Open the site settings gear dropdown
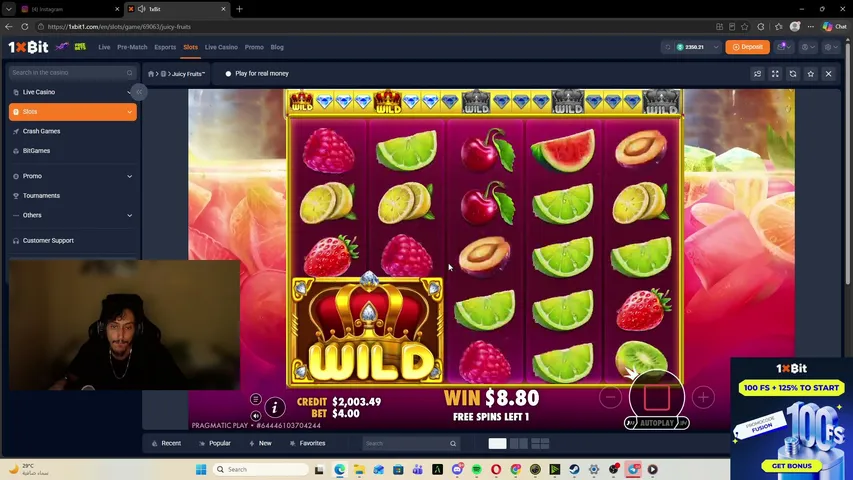 pos(831,47)
